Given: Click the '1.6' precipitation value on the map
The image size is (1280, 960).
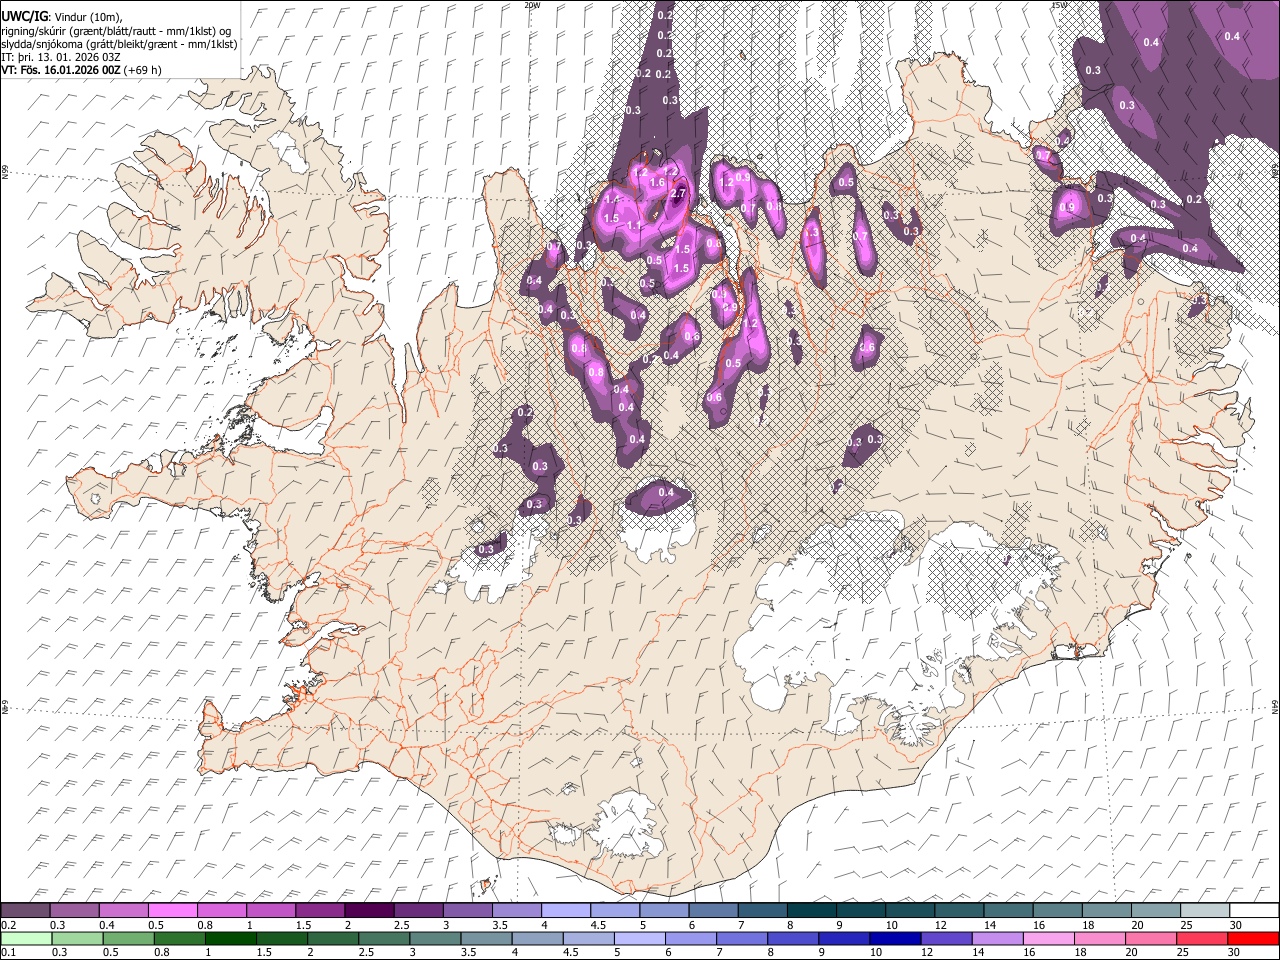Looking at the screenshot, I should click(x=657, y=183).
